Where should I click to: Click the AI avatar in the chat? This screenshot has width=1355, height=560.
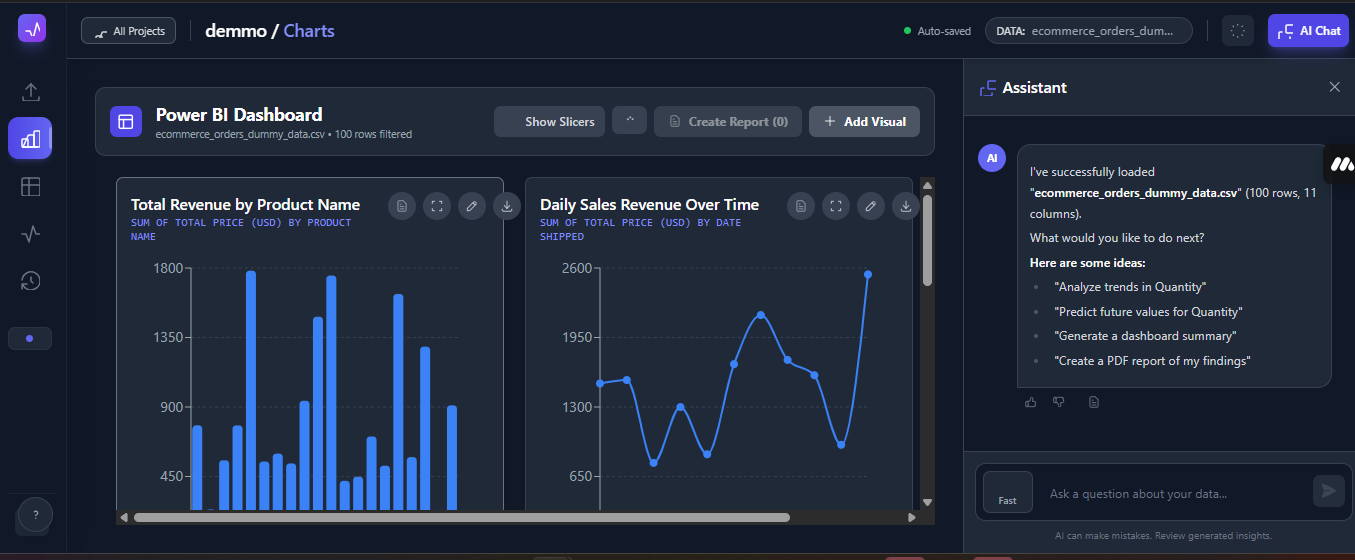pos(992,158)
